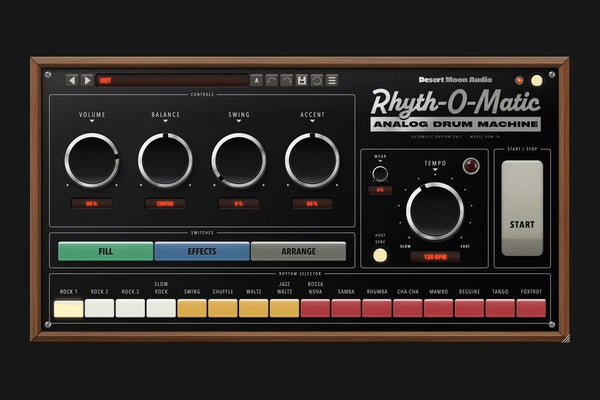This screenshot has height=400, width=600.
Task: Click the circular reset icon in toolbar
Action: 317,80
